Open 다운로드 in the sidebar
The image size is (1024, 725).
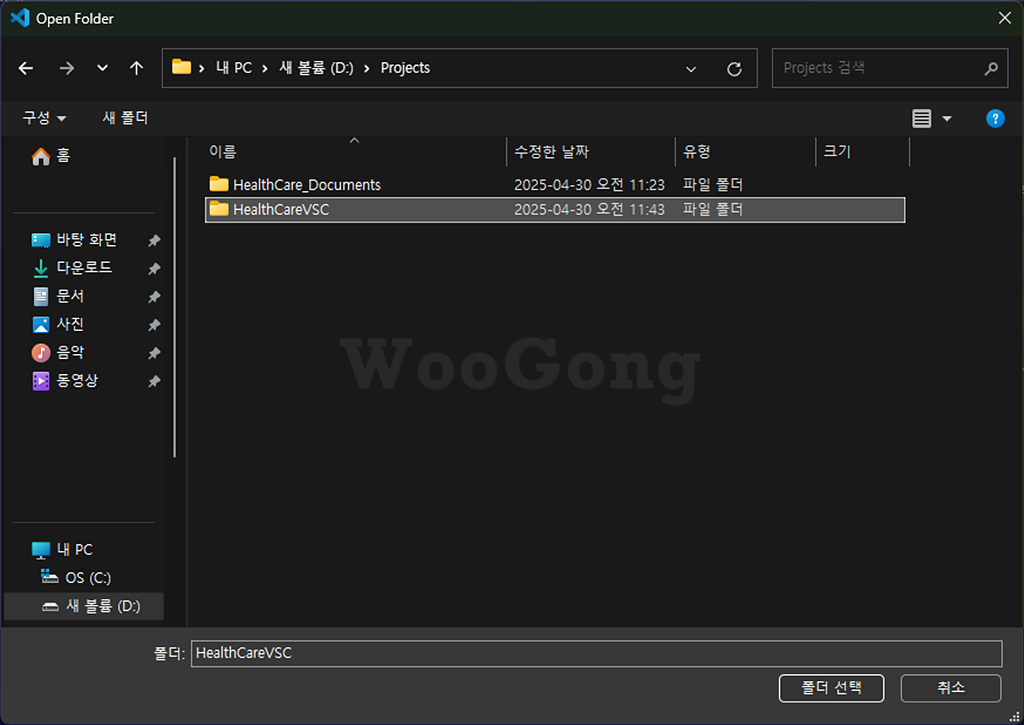[x=72, y=268]
